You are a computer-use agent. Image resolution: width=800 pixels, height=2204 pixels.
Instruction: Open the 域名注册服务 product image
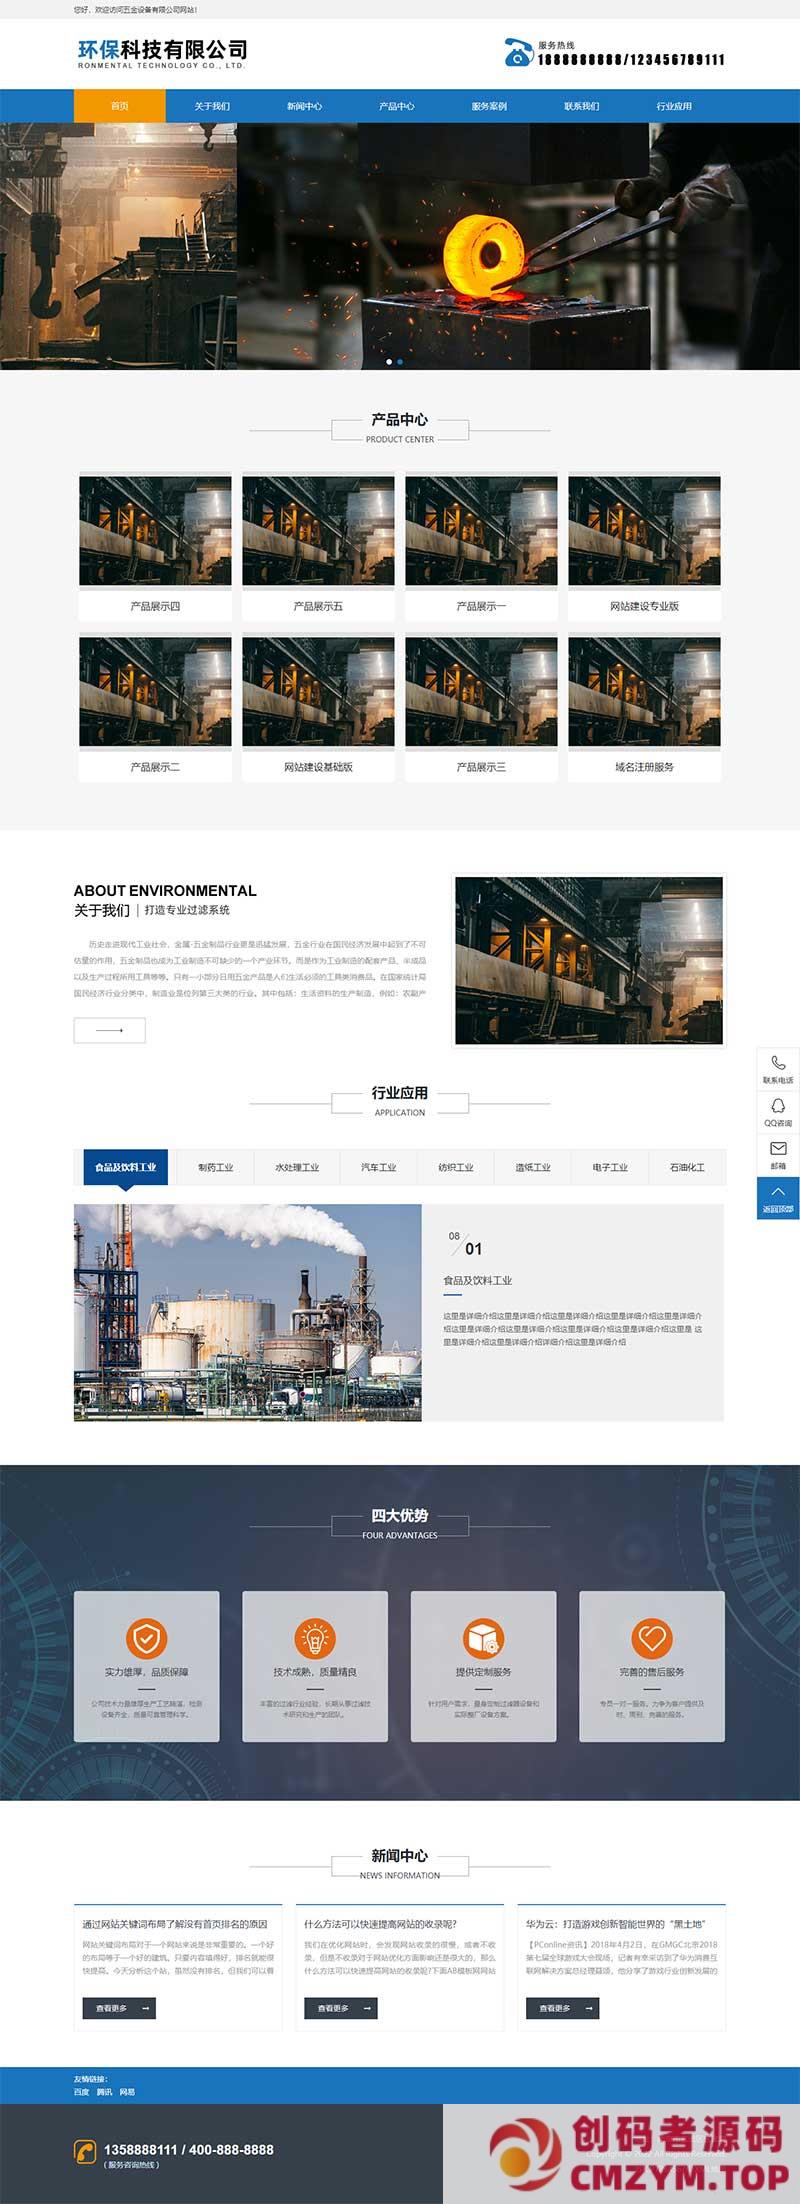pyautogui.click(x=644, y=692)
